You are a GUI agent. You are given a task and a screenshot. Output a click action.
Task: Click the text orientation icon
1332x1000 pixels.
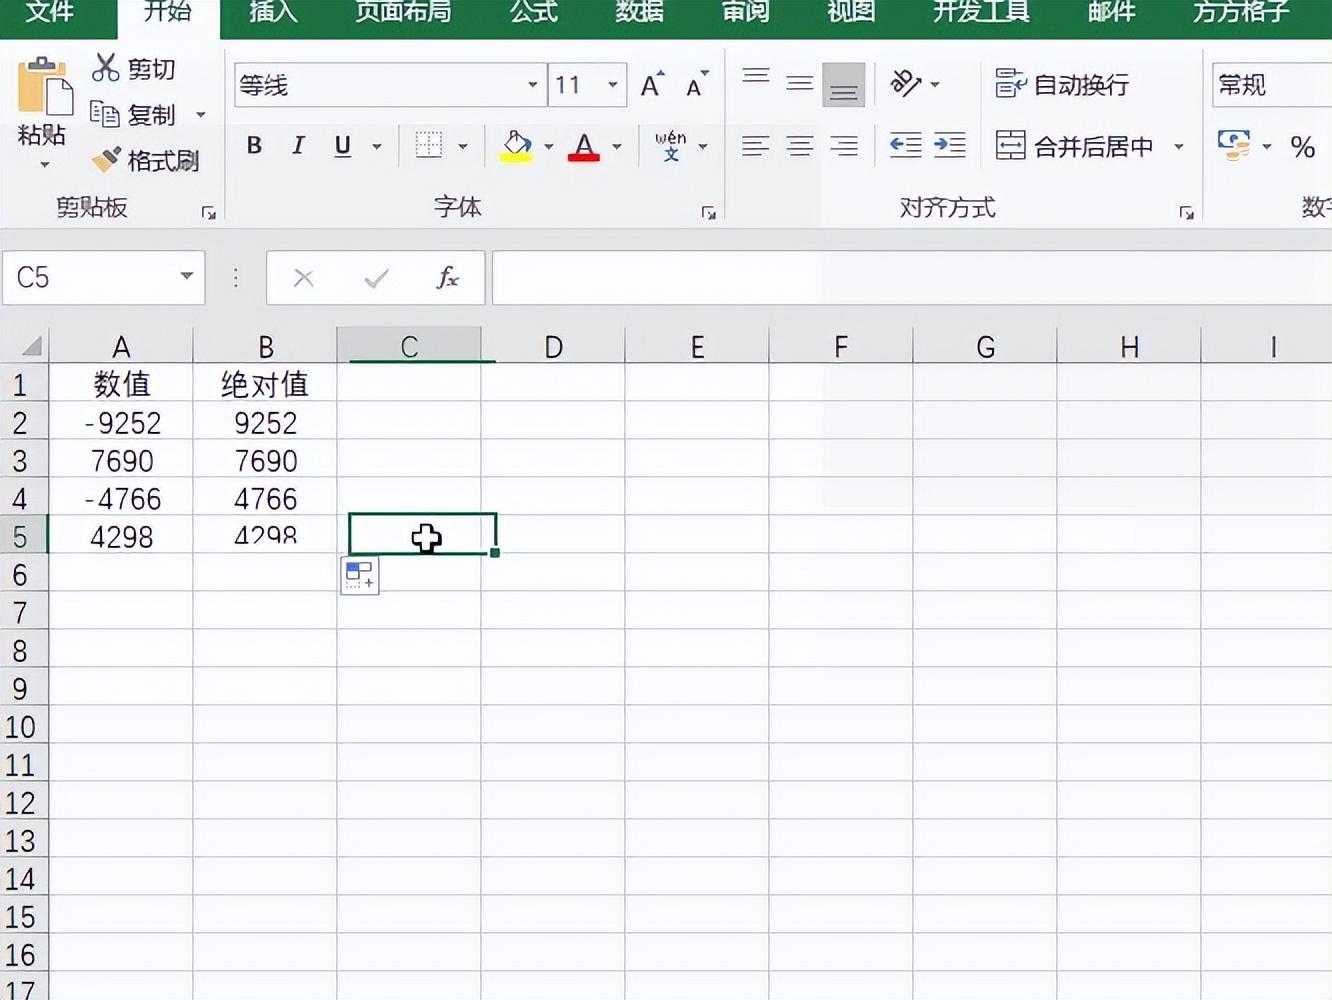[x=906, y=83]
